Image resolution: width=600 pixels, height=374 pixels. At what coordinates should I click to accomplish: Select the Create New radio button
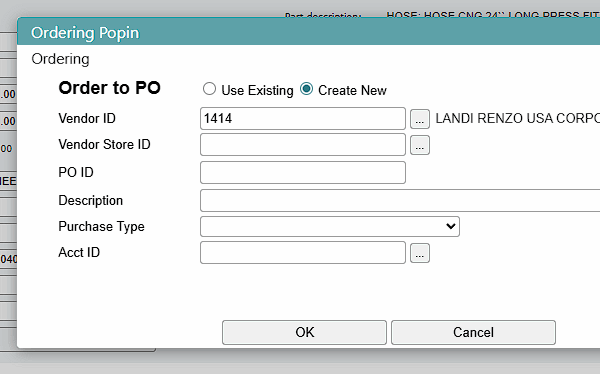307,89
